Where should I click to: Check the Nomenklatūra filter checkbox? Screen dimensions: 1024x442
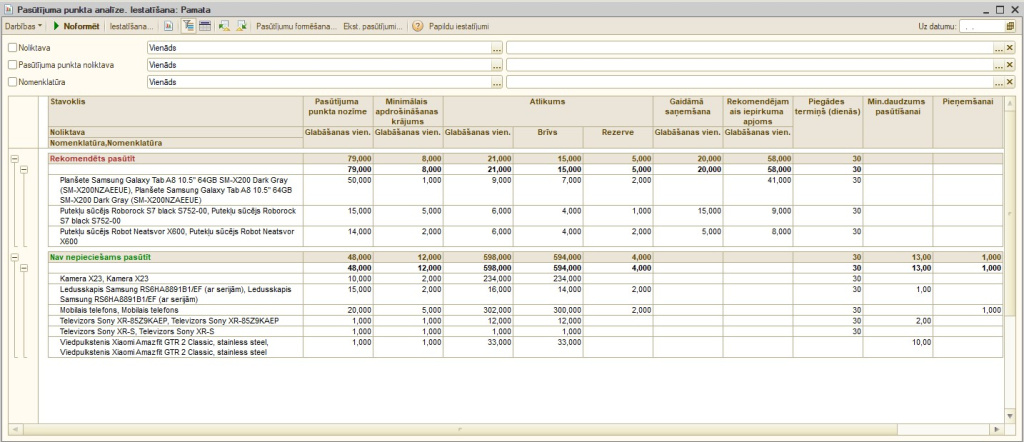tap(12, 81)
